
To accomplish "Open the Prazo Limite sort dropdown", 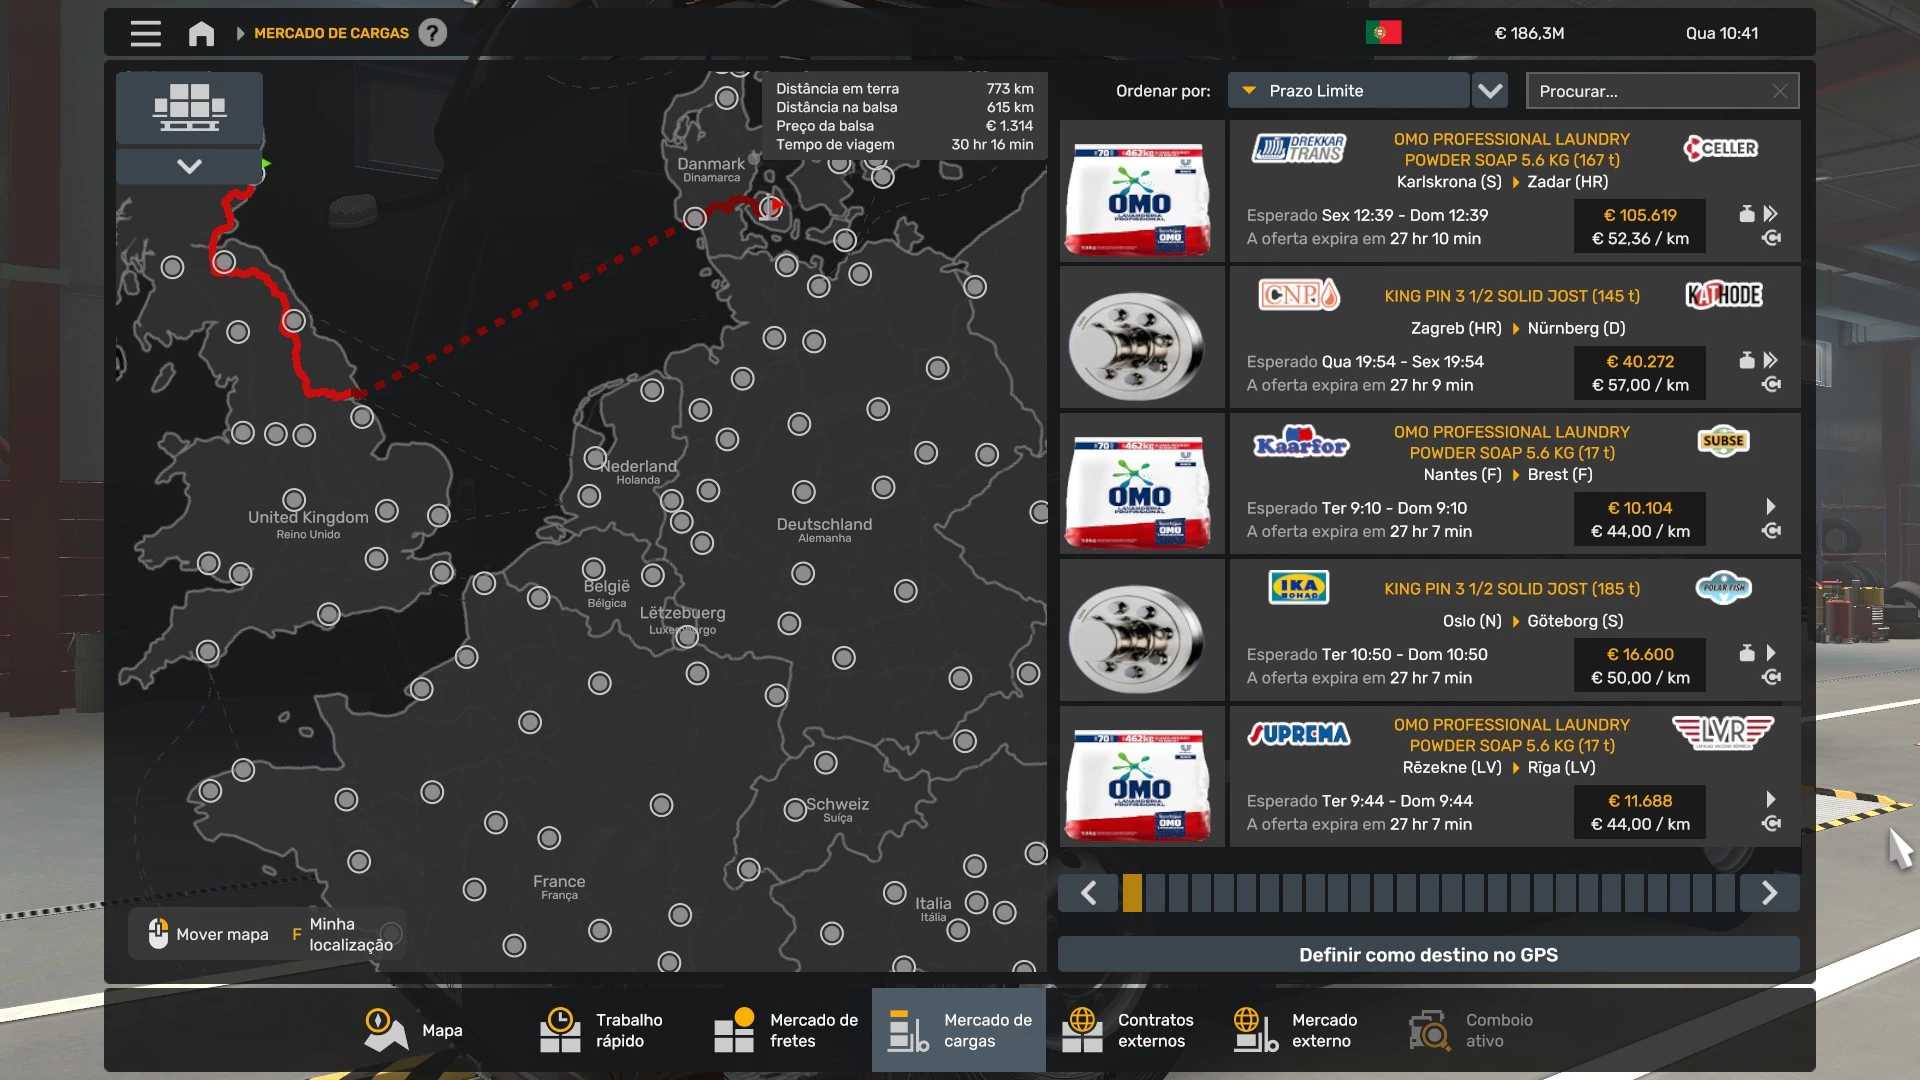I will [x=1348, y=91].
